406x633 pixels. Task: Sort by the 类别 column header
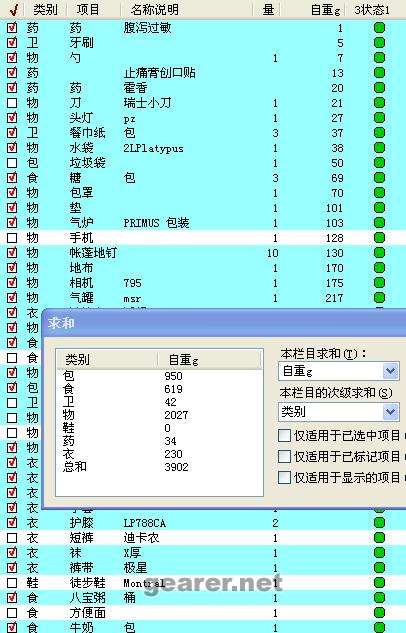45,9
